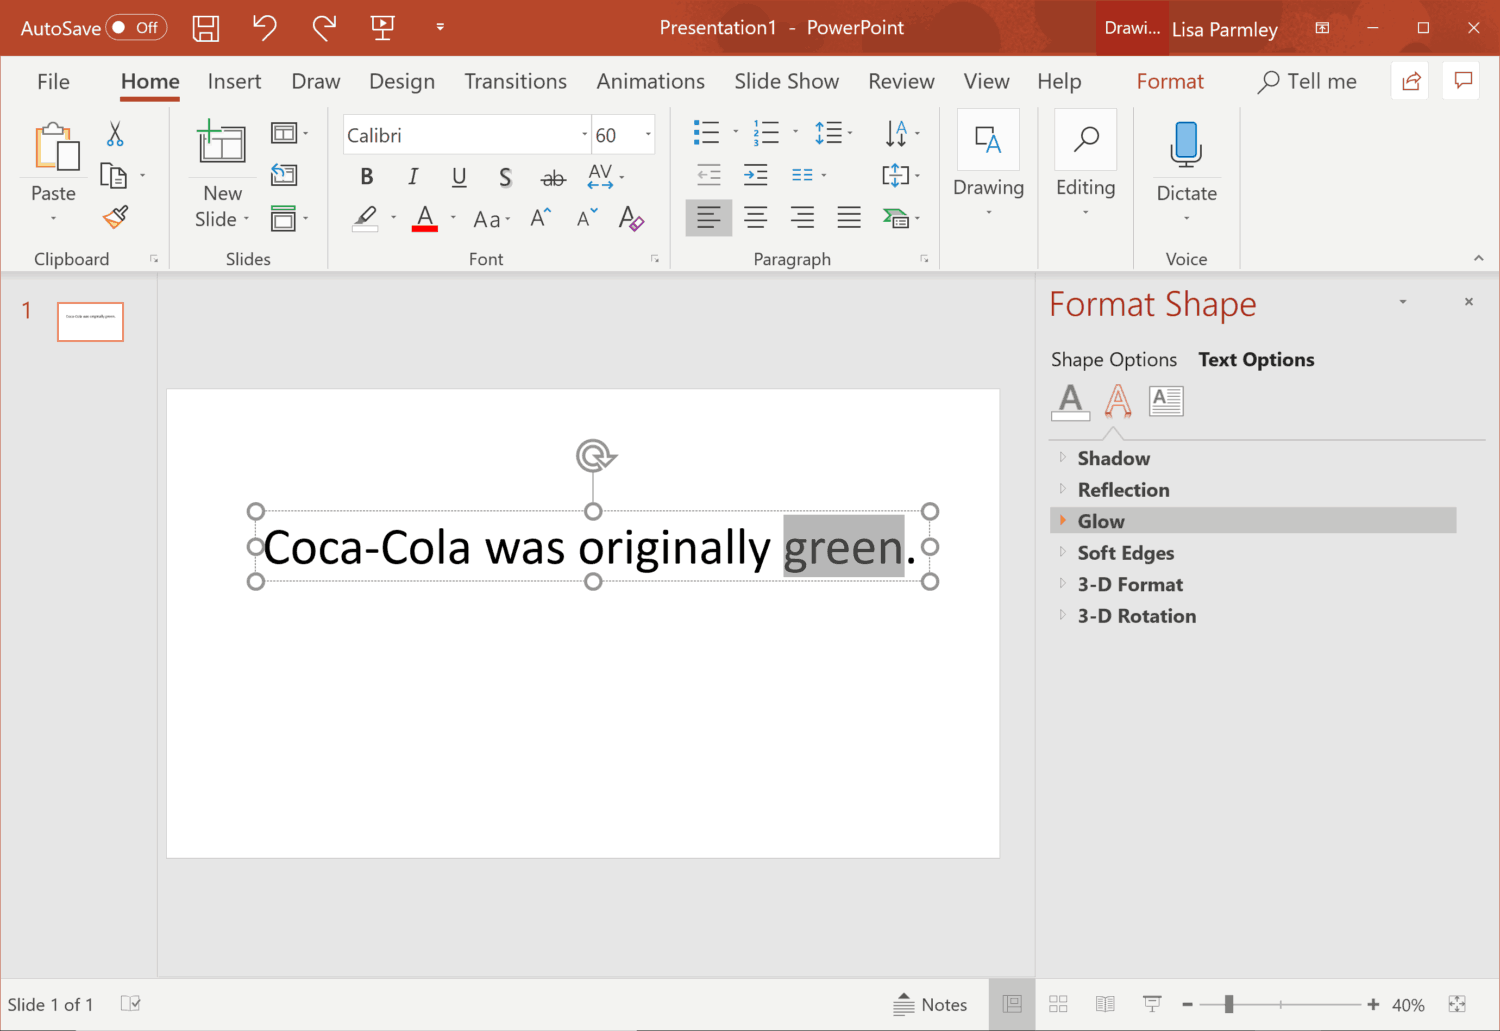Switch to the Design tab
Image resolution: width=1500 pixels, height=1031 pixels.
[402, 82]
